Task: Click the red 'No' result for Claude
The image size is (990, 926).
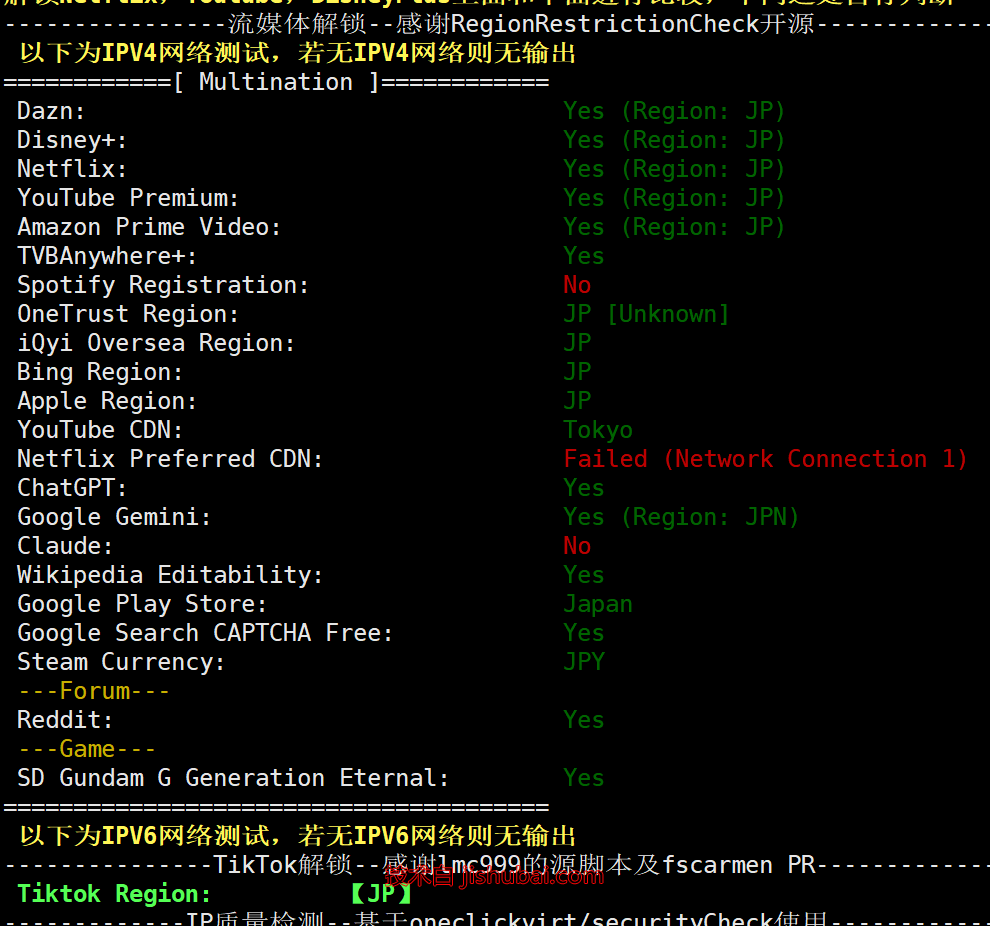Action: tap(577, 546)
